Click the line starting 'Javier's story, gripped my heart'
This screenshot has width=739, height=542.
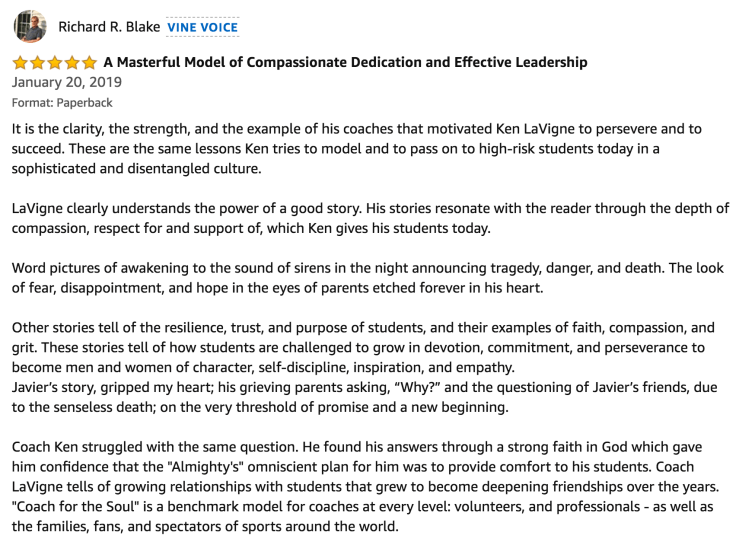(362, 396)
